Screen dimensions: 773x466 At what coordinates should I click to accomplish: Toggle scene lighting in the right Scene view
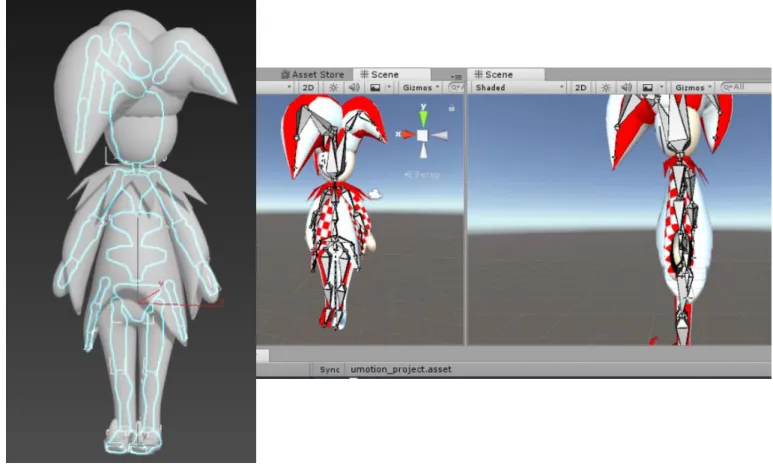pos(606,88)
